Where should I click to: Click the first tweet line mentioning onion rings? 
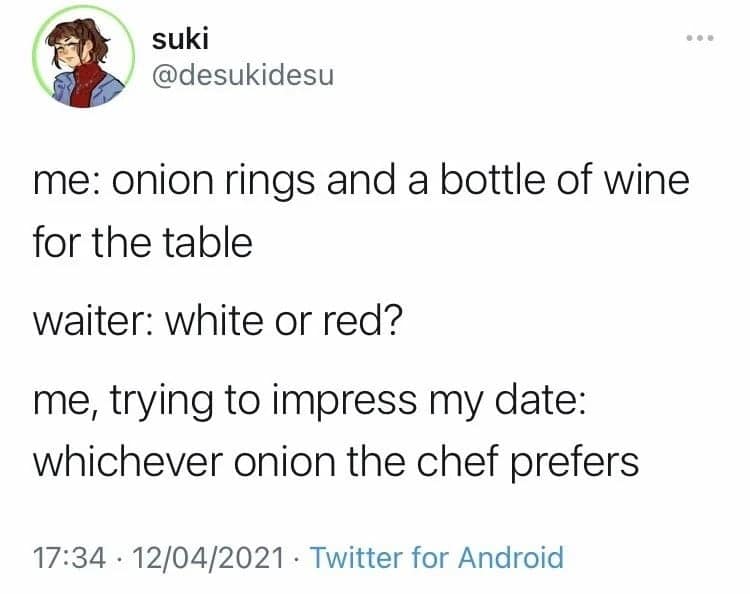point(360,184)
